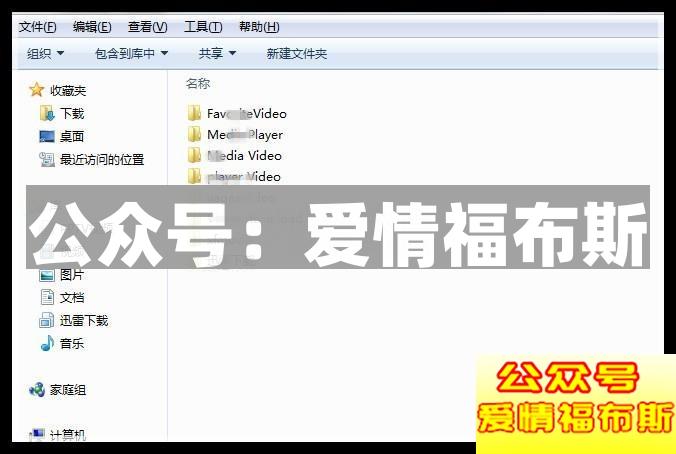Screen dimensions: 676x454
Task: Open the 帮助(H) menu
Action: click(259, 27)
